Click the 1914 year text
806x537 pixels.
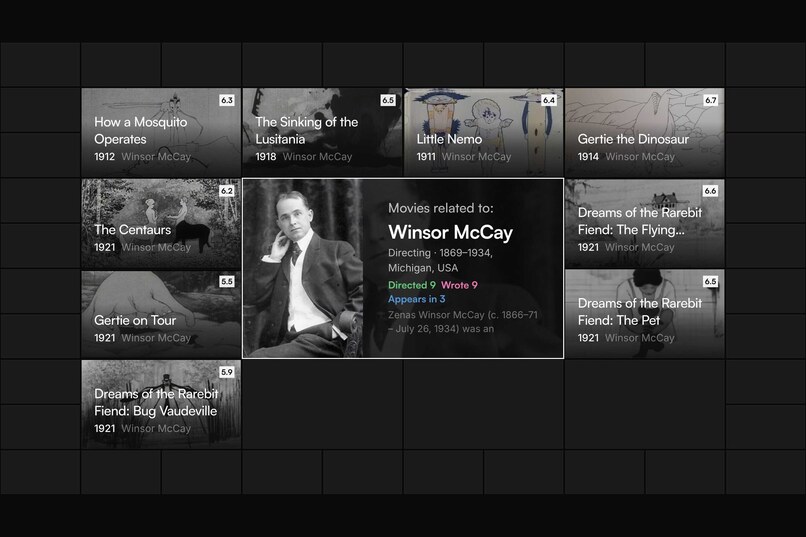click(588, 157)
